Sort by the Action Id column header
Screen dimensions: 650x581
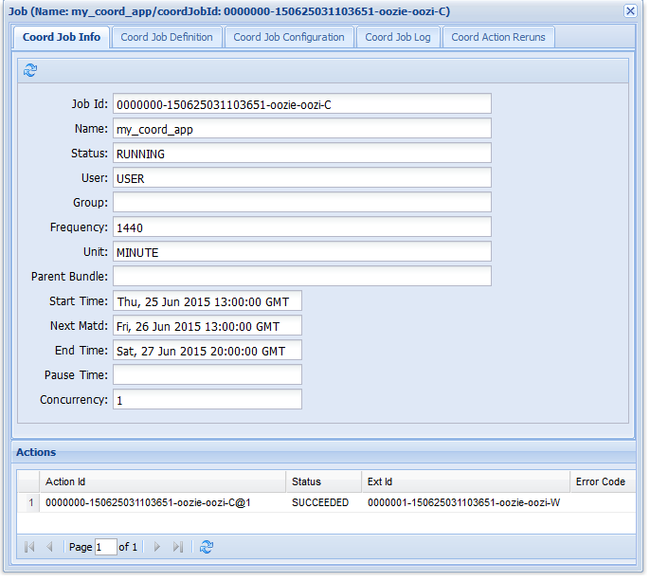(162, 482)
